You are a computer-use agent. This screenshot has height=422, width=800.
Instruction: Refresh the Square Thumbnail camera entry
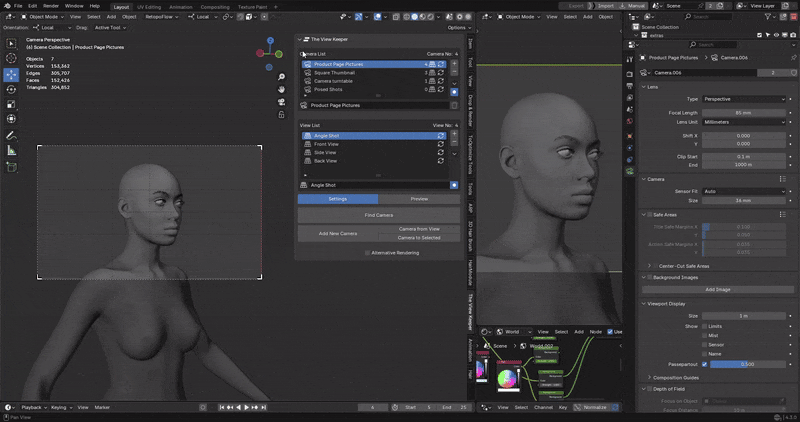[440, 72]
